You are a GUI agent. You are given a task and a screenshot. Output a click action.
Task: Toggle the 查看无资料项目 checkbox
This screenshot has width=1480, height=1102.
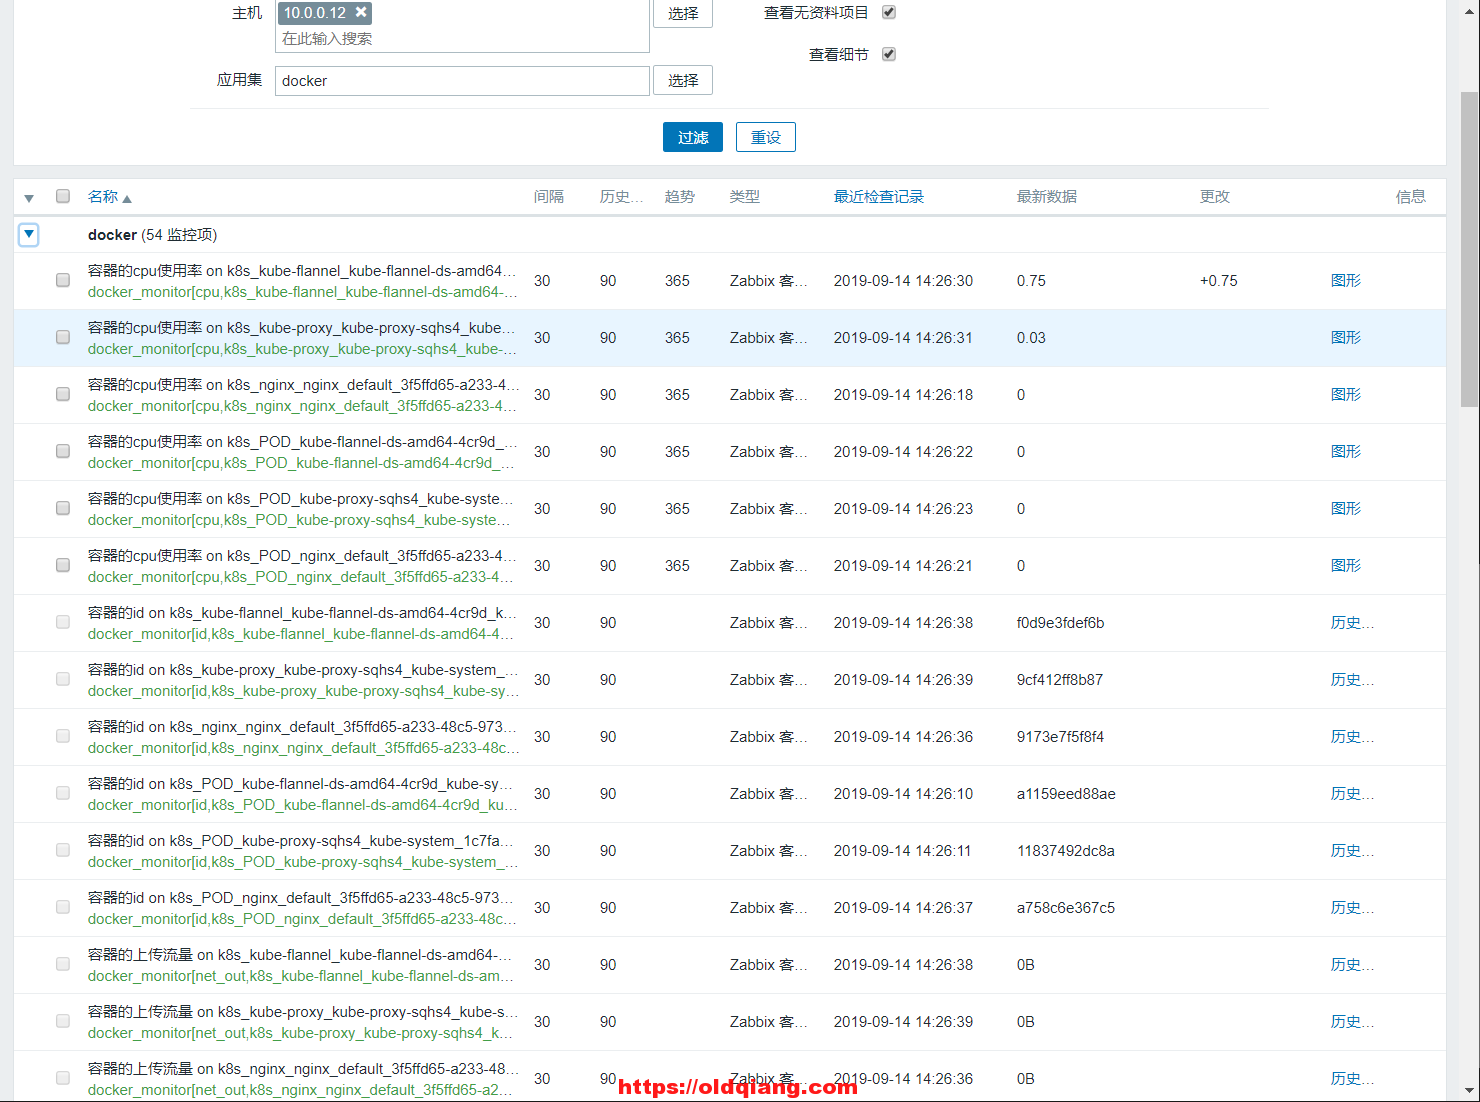click(889, 12)
